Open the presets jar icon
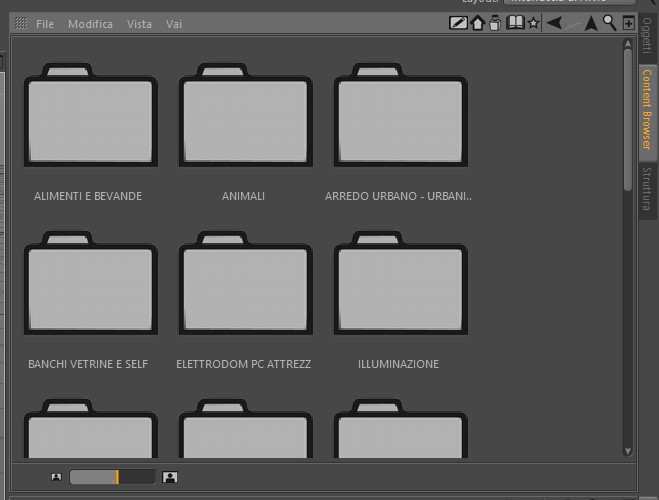Image resolution: width=659 pixels, height=500 pixels. point(496,23)
